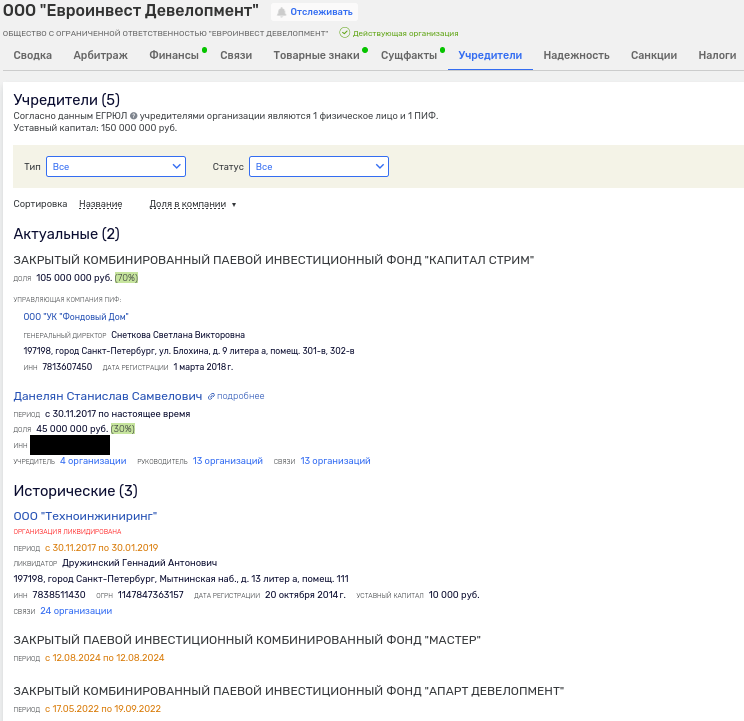Go to the Сущфакты tab
The image size is (744, 721).
pos(409,55)
